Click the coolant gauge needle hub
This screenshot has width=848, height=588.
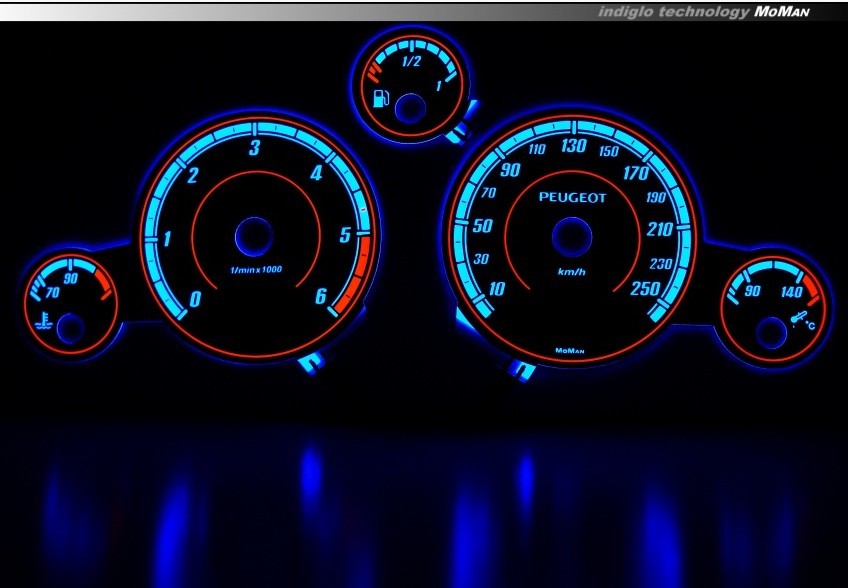click(x=71, y=327)
